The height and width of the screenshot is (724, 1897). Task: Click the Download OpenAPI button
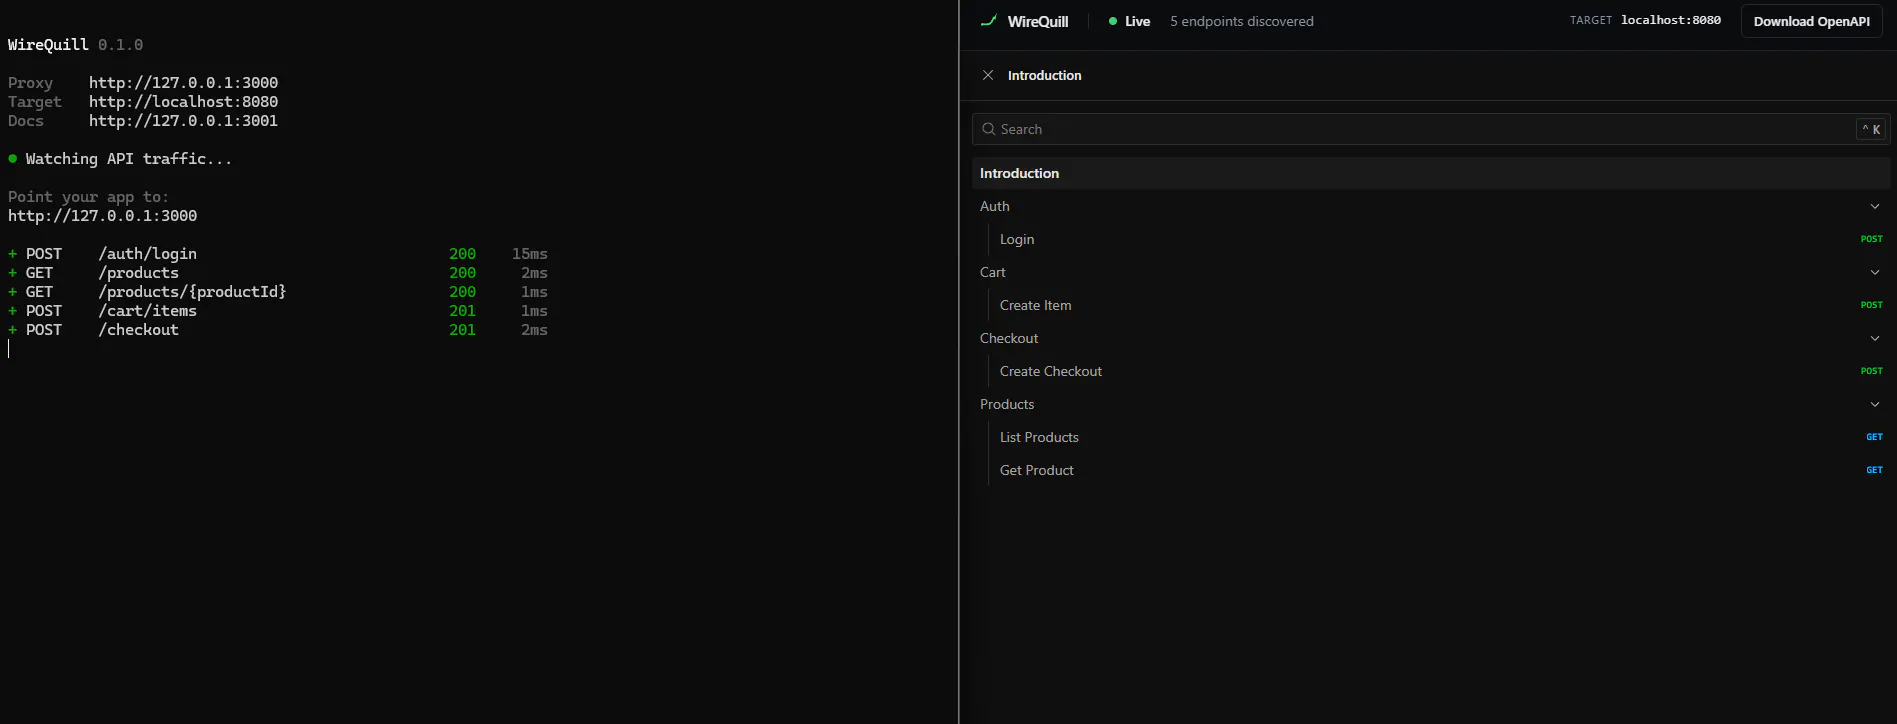point(1811,21)
